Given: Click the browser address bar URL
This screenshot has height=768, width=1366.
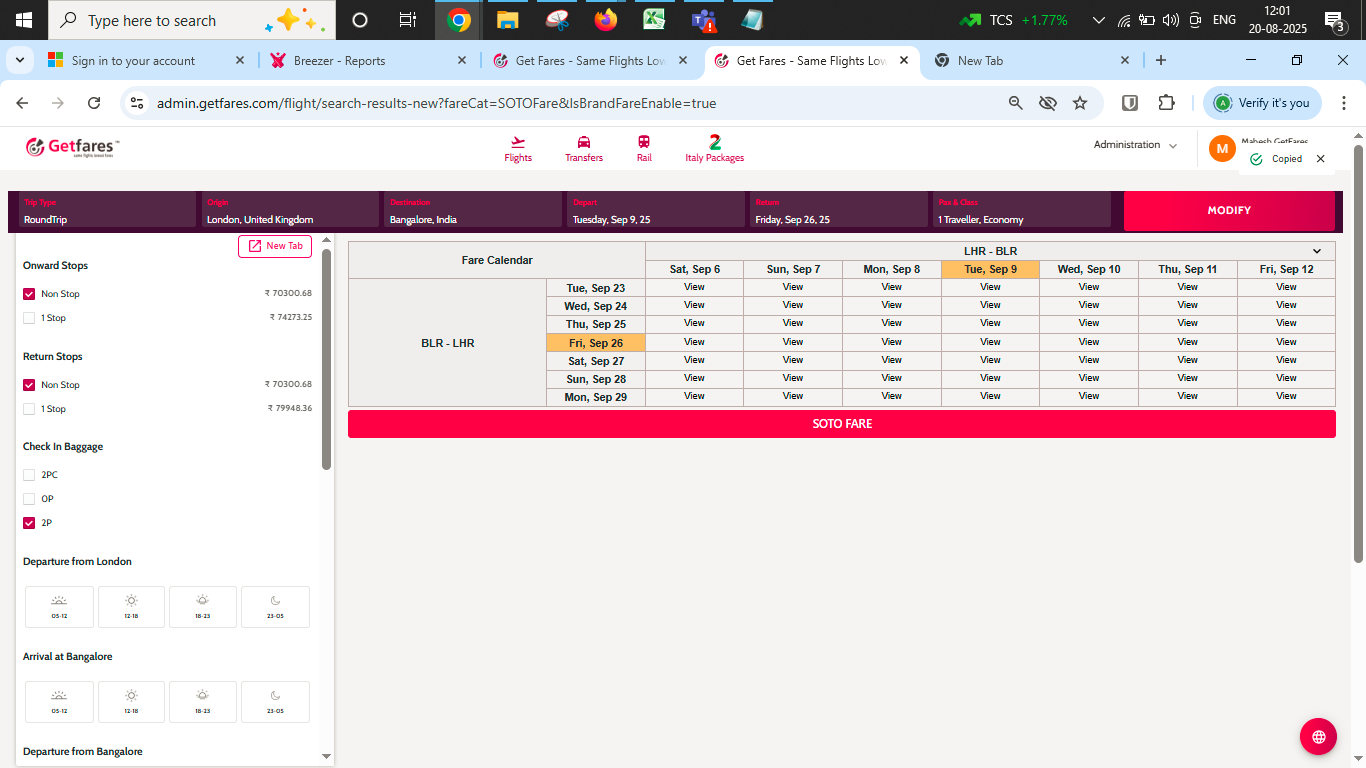Looking at the screenshot, I should (436, 103).
